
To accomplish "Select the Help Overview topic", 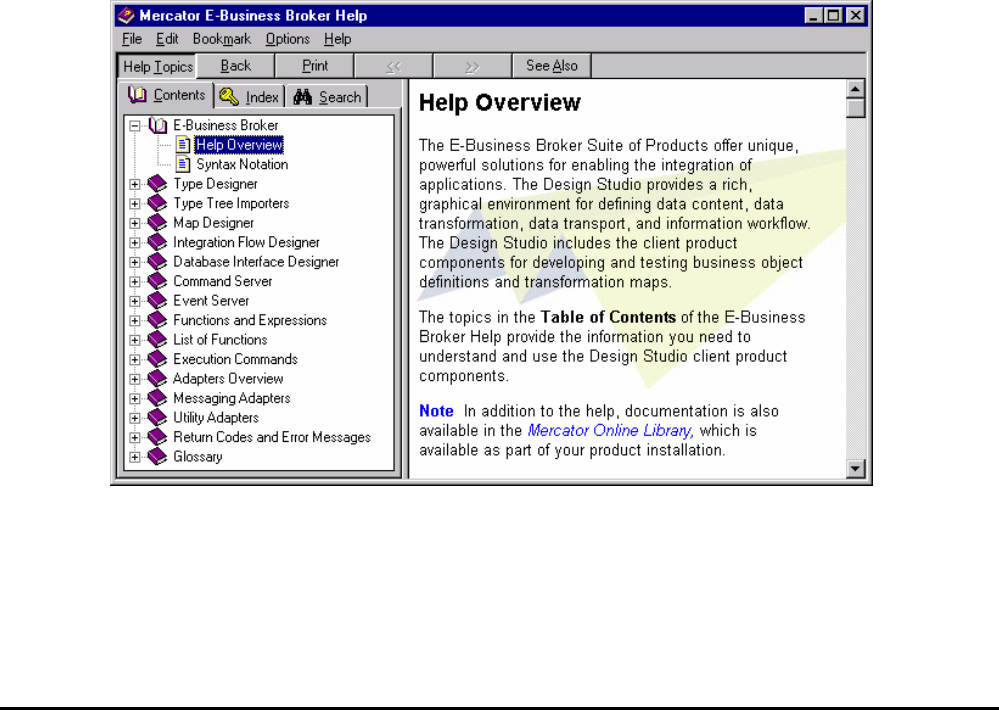I will pyautogui.click(x=239, y=145).
